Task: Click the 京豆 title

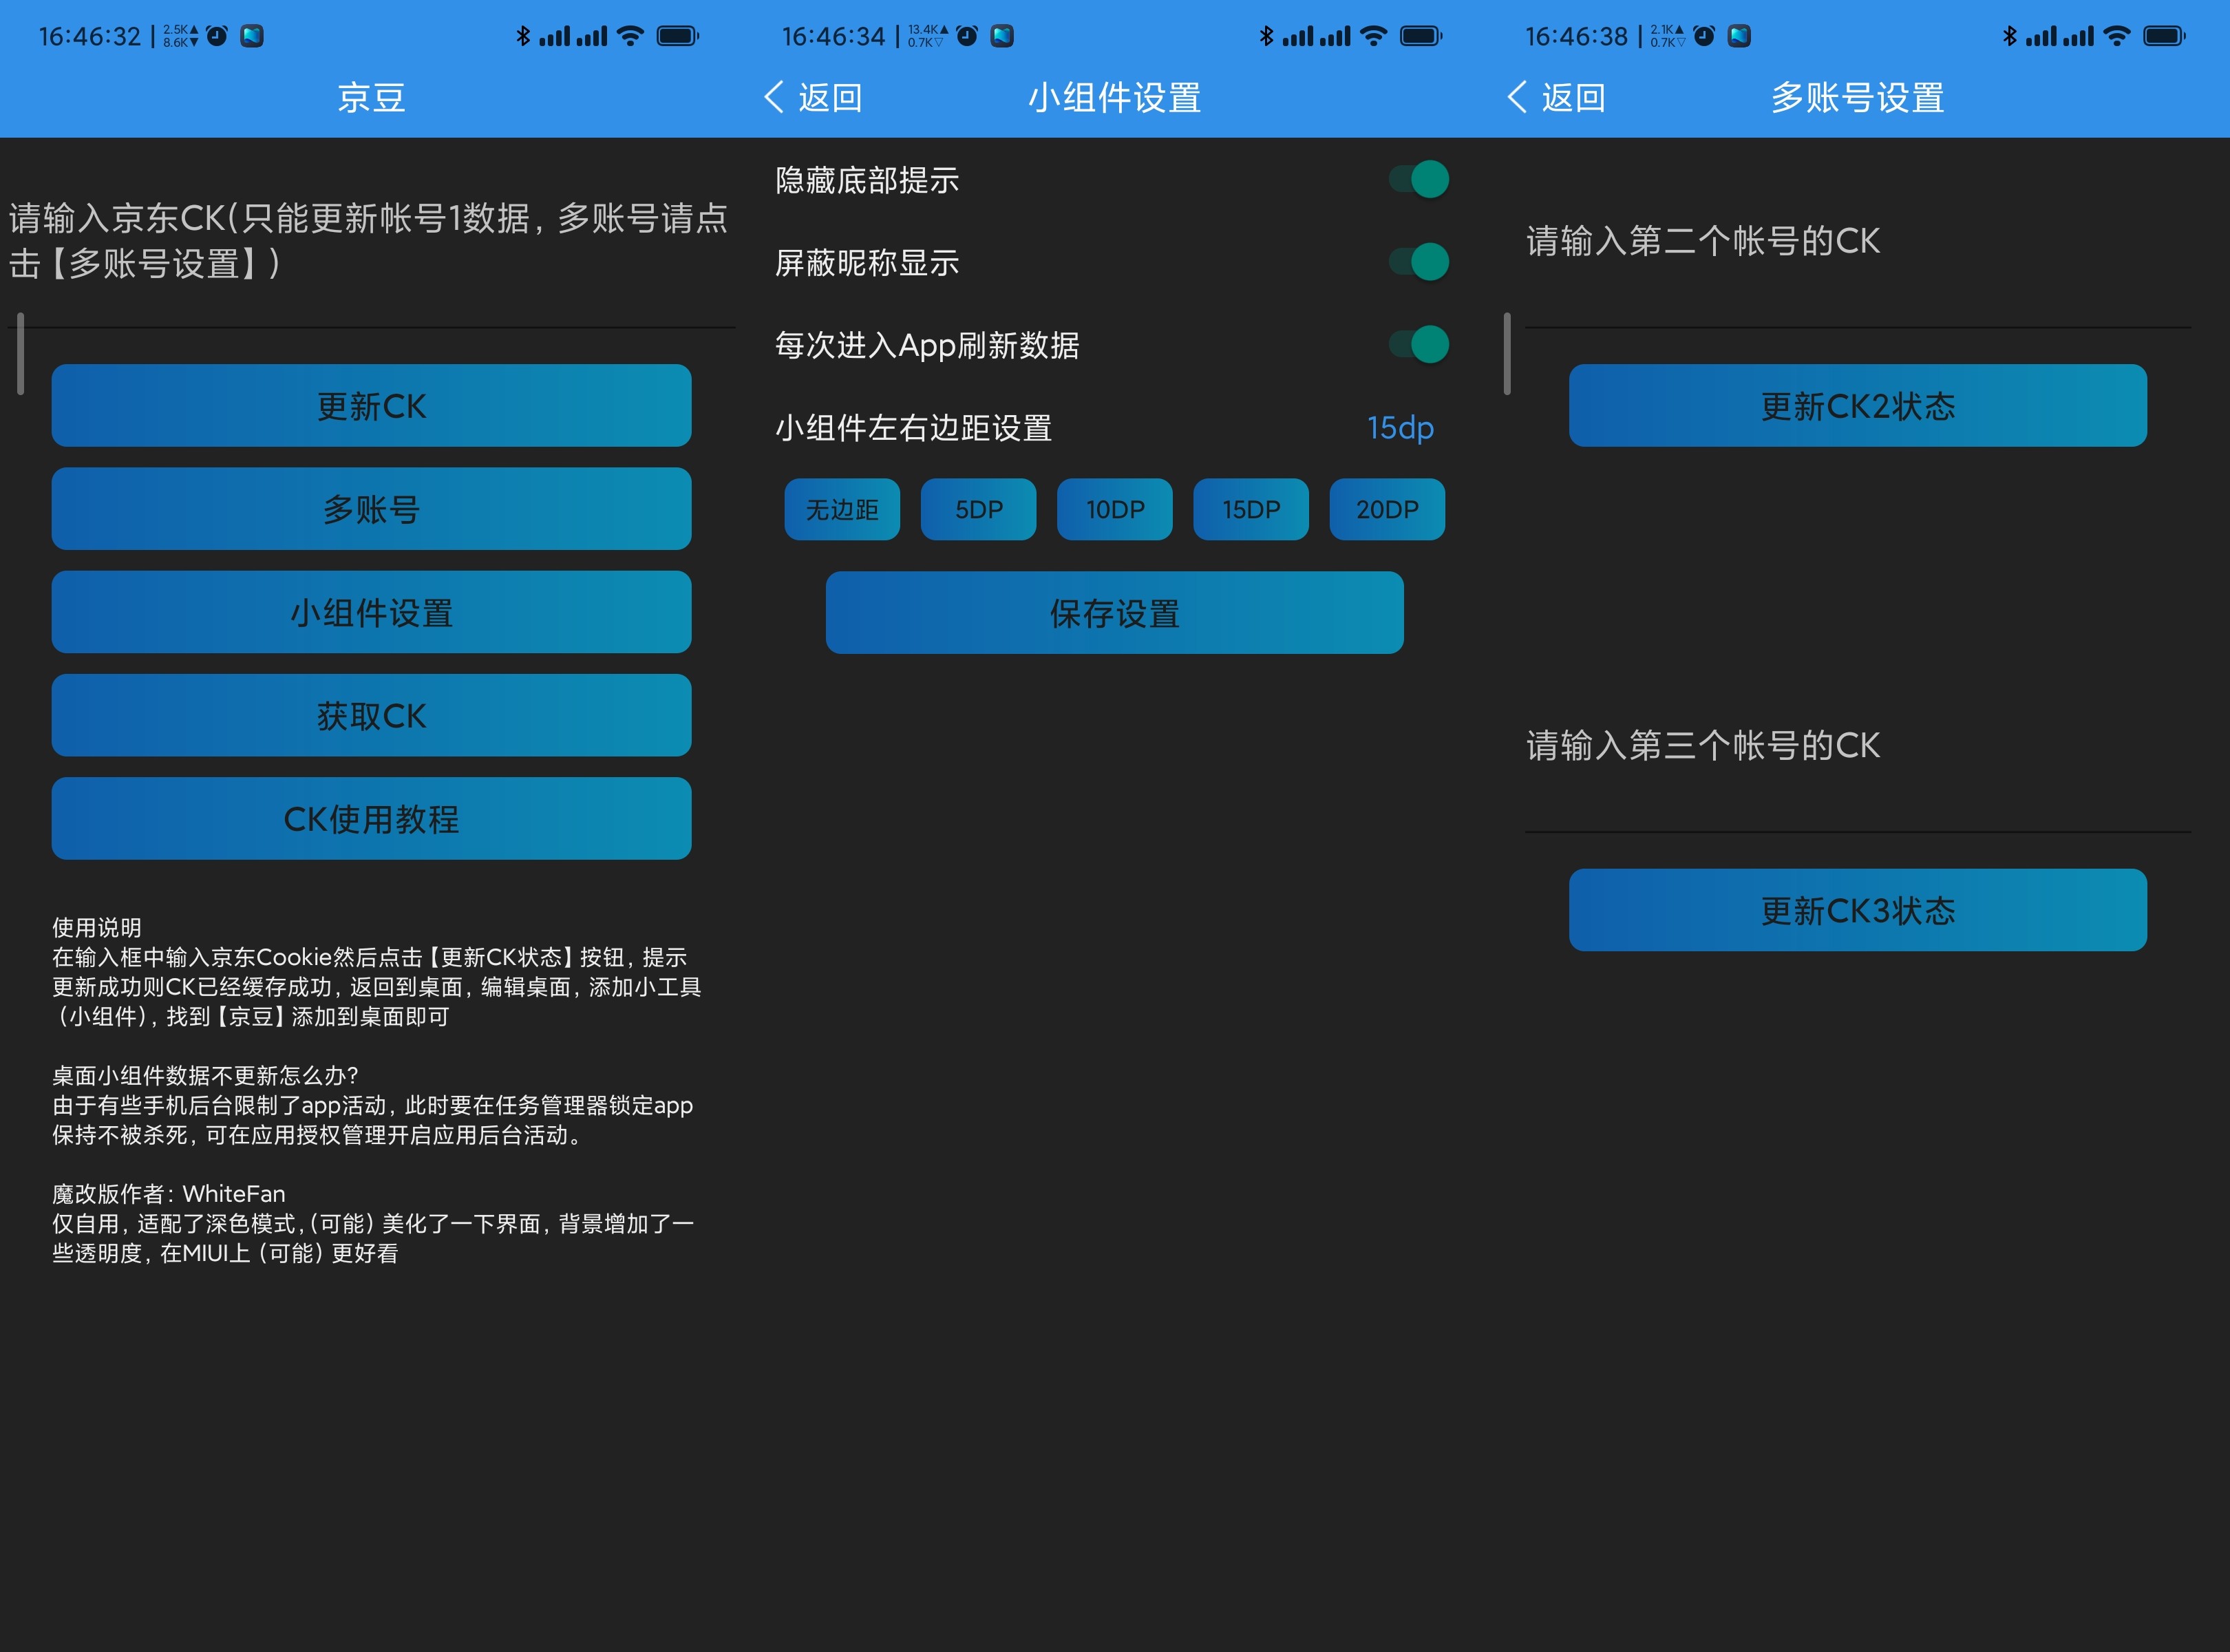Action: click(371, 97)
